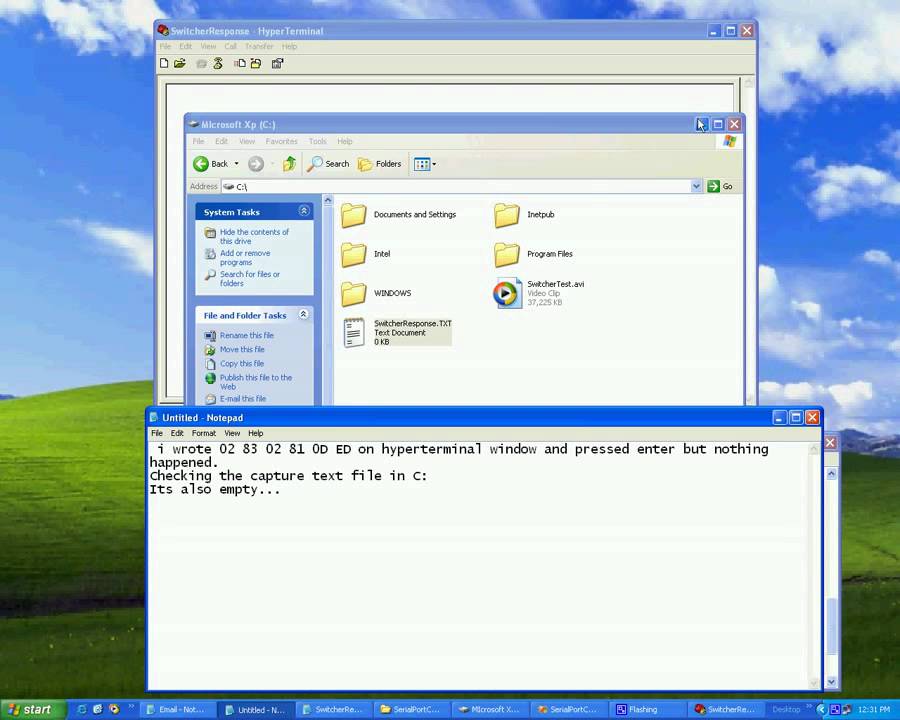Switch to Microsoft Xp taskbar button
The image size is (900, 720).
[x=491, y=710]
